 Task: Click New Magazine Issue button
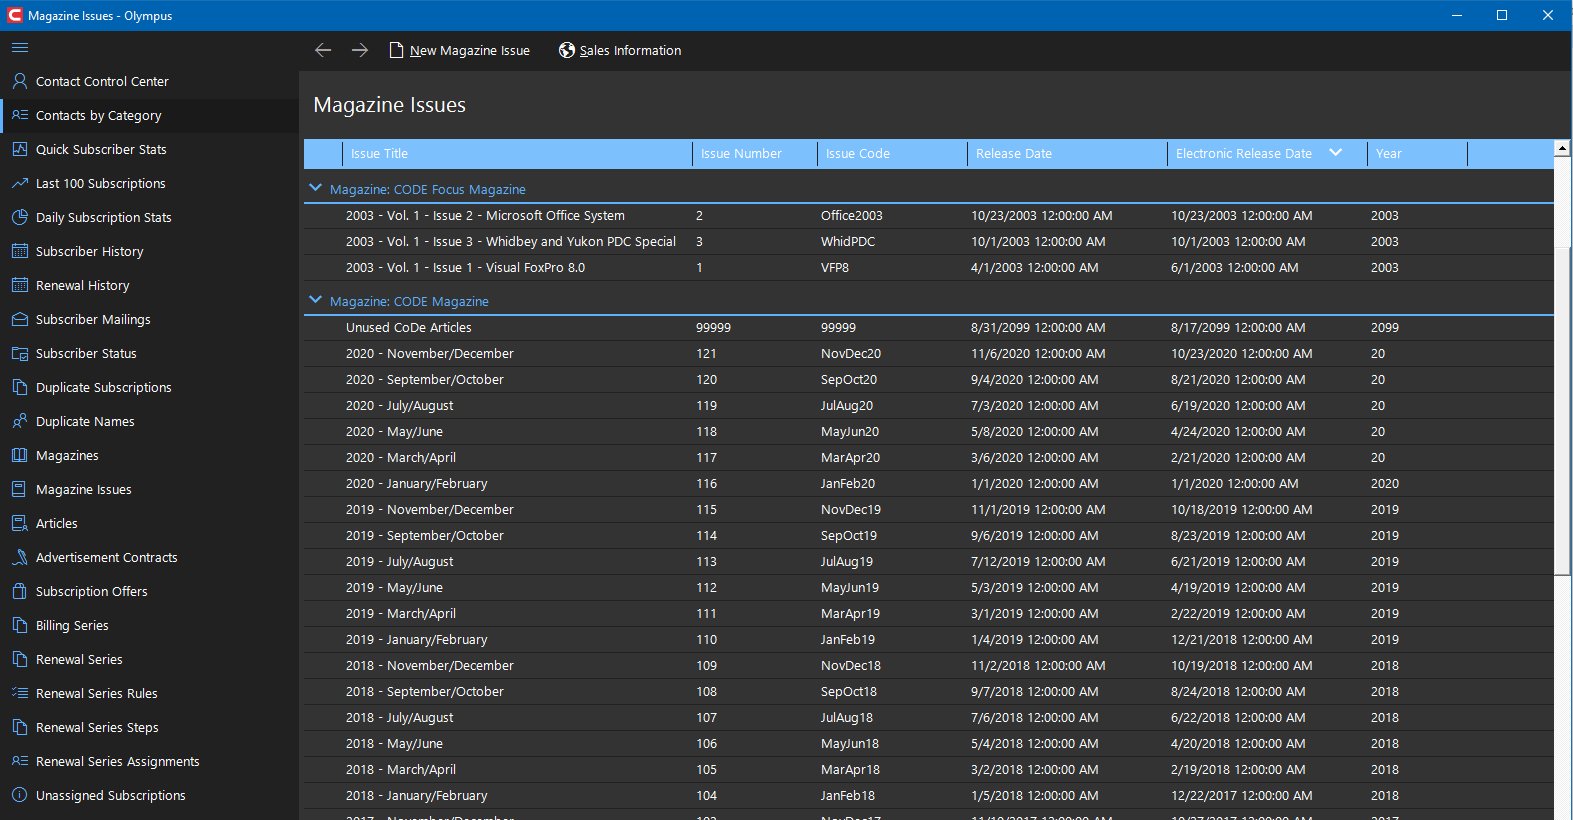pyautogui.click(x=460, y=50)
